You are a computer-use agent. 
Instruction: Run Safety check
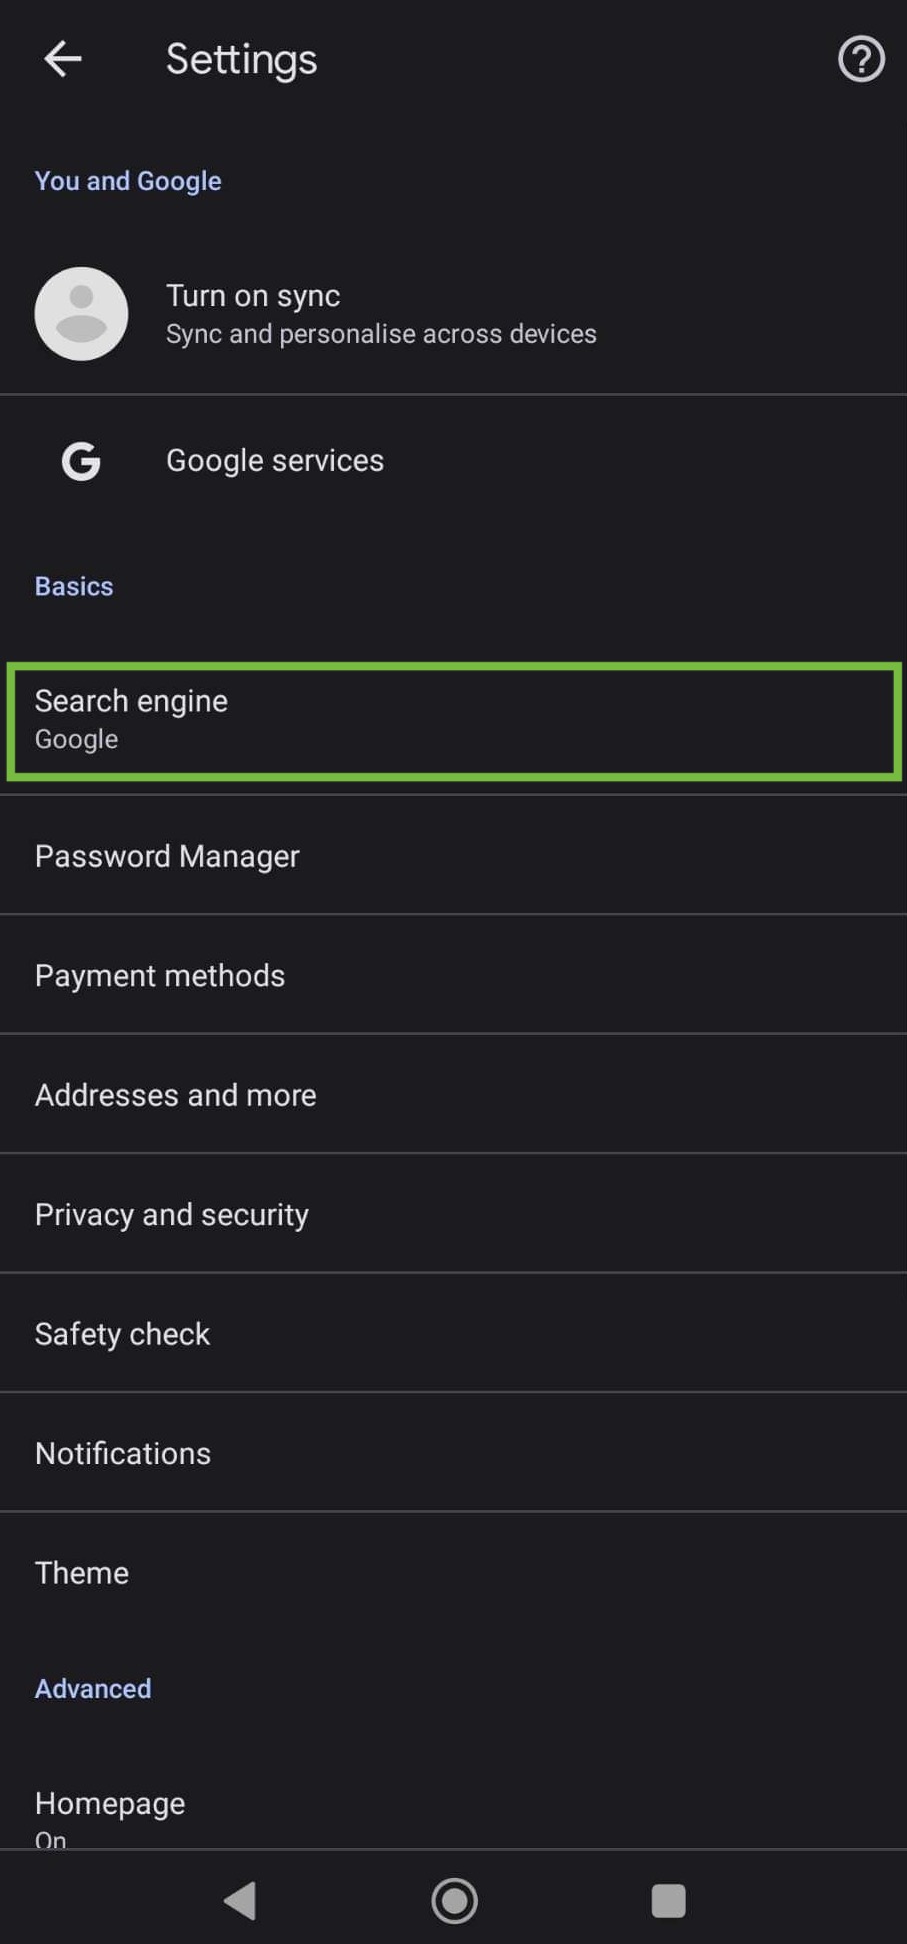click(x=123, y=1333)
